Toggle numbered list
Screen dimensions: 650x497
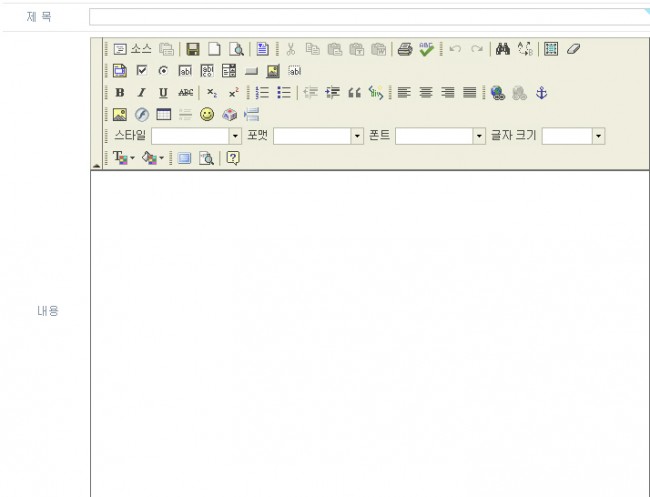click(262, 93)
